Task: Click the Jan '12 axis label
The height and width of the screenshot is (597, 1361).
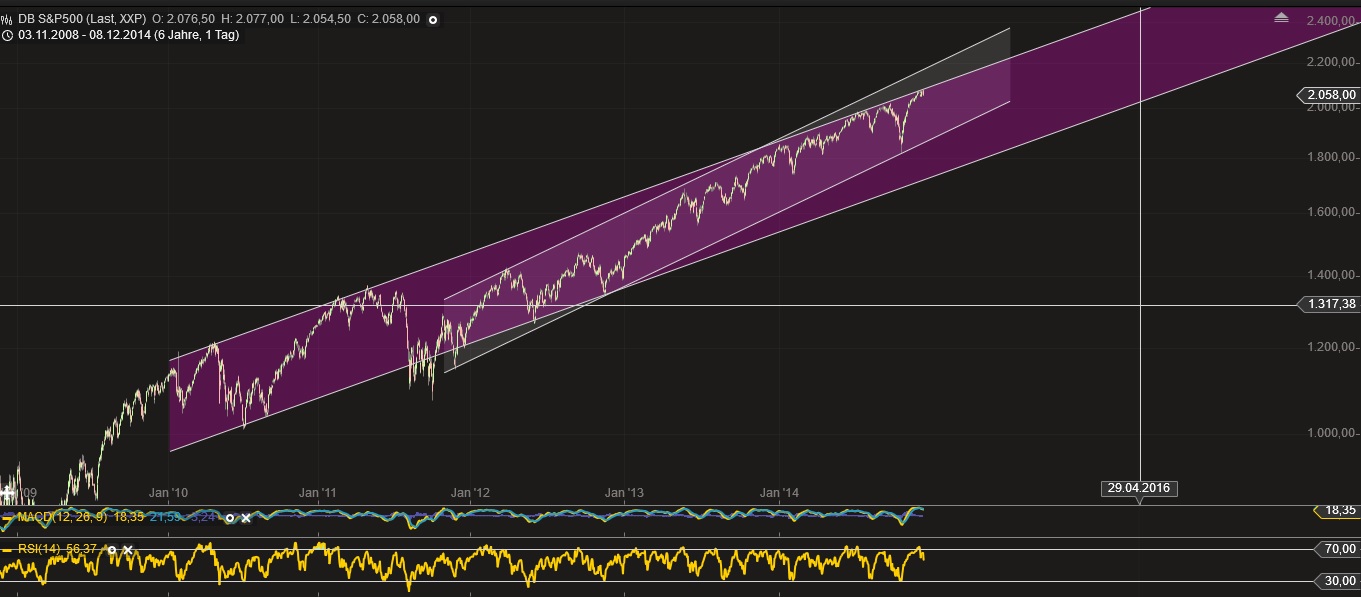Action: point(470,492)
